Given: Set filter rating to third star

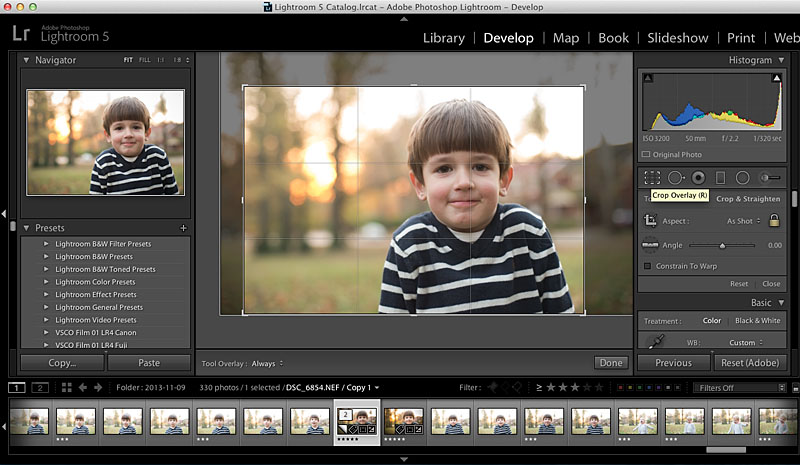Looking at the screenshot, I should [x=575, y=387].
